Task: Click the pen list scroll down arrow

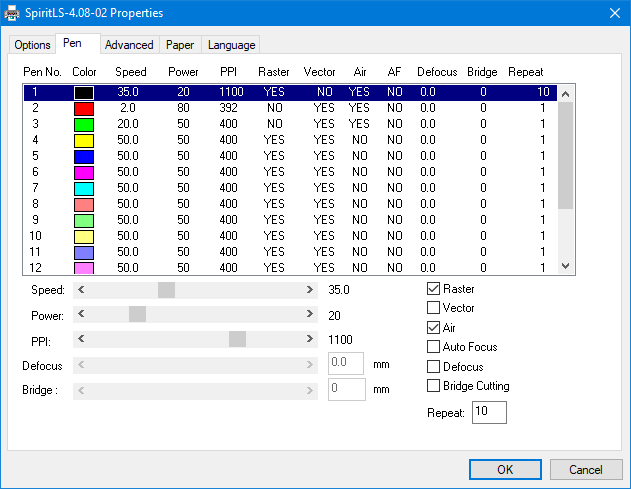Action: (565, 266)
